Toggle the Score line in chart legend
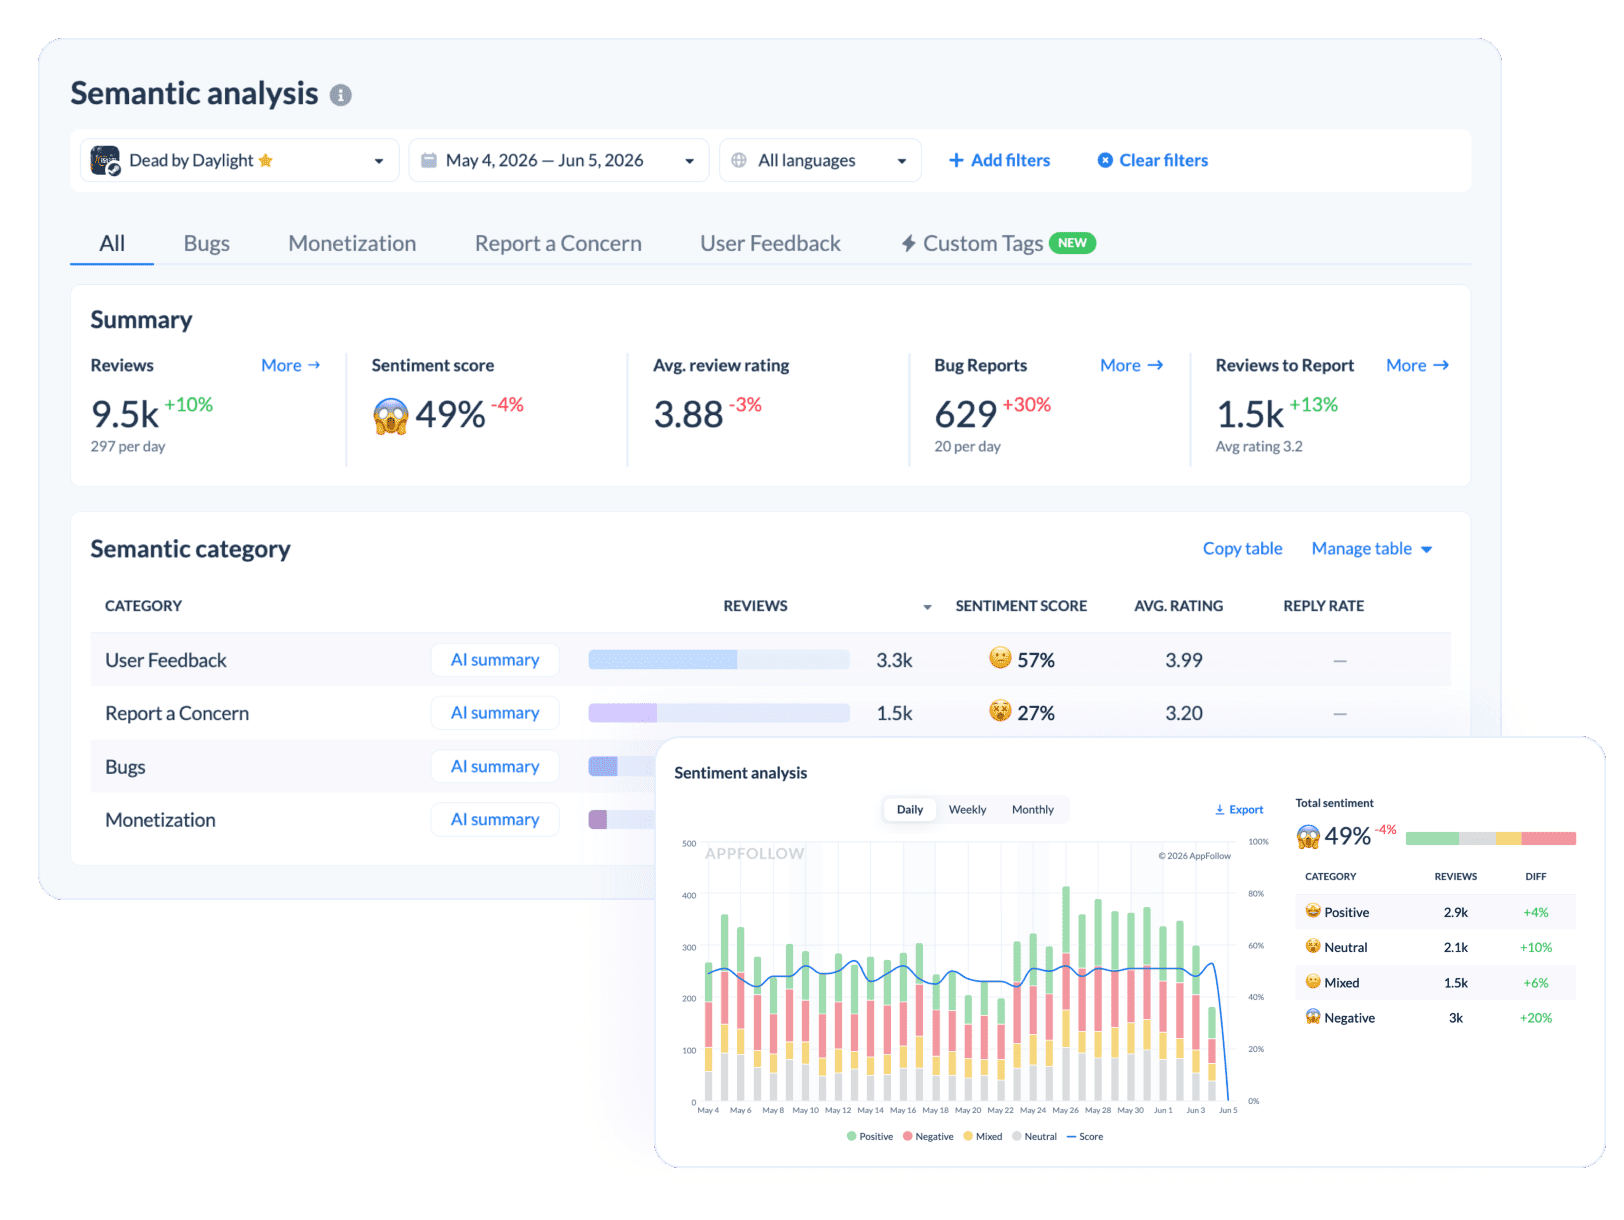The width and height of the screenshot is (1624, 1220). pos(1085,1136)
